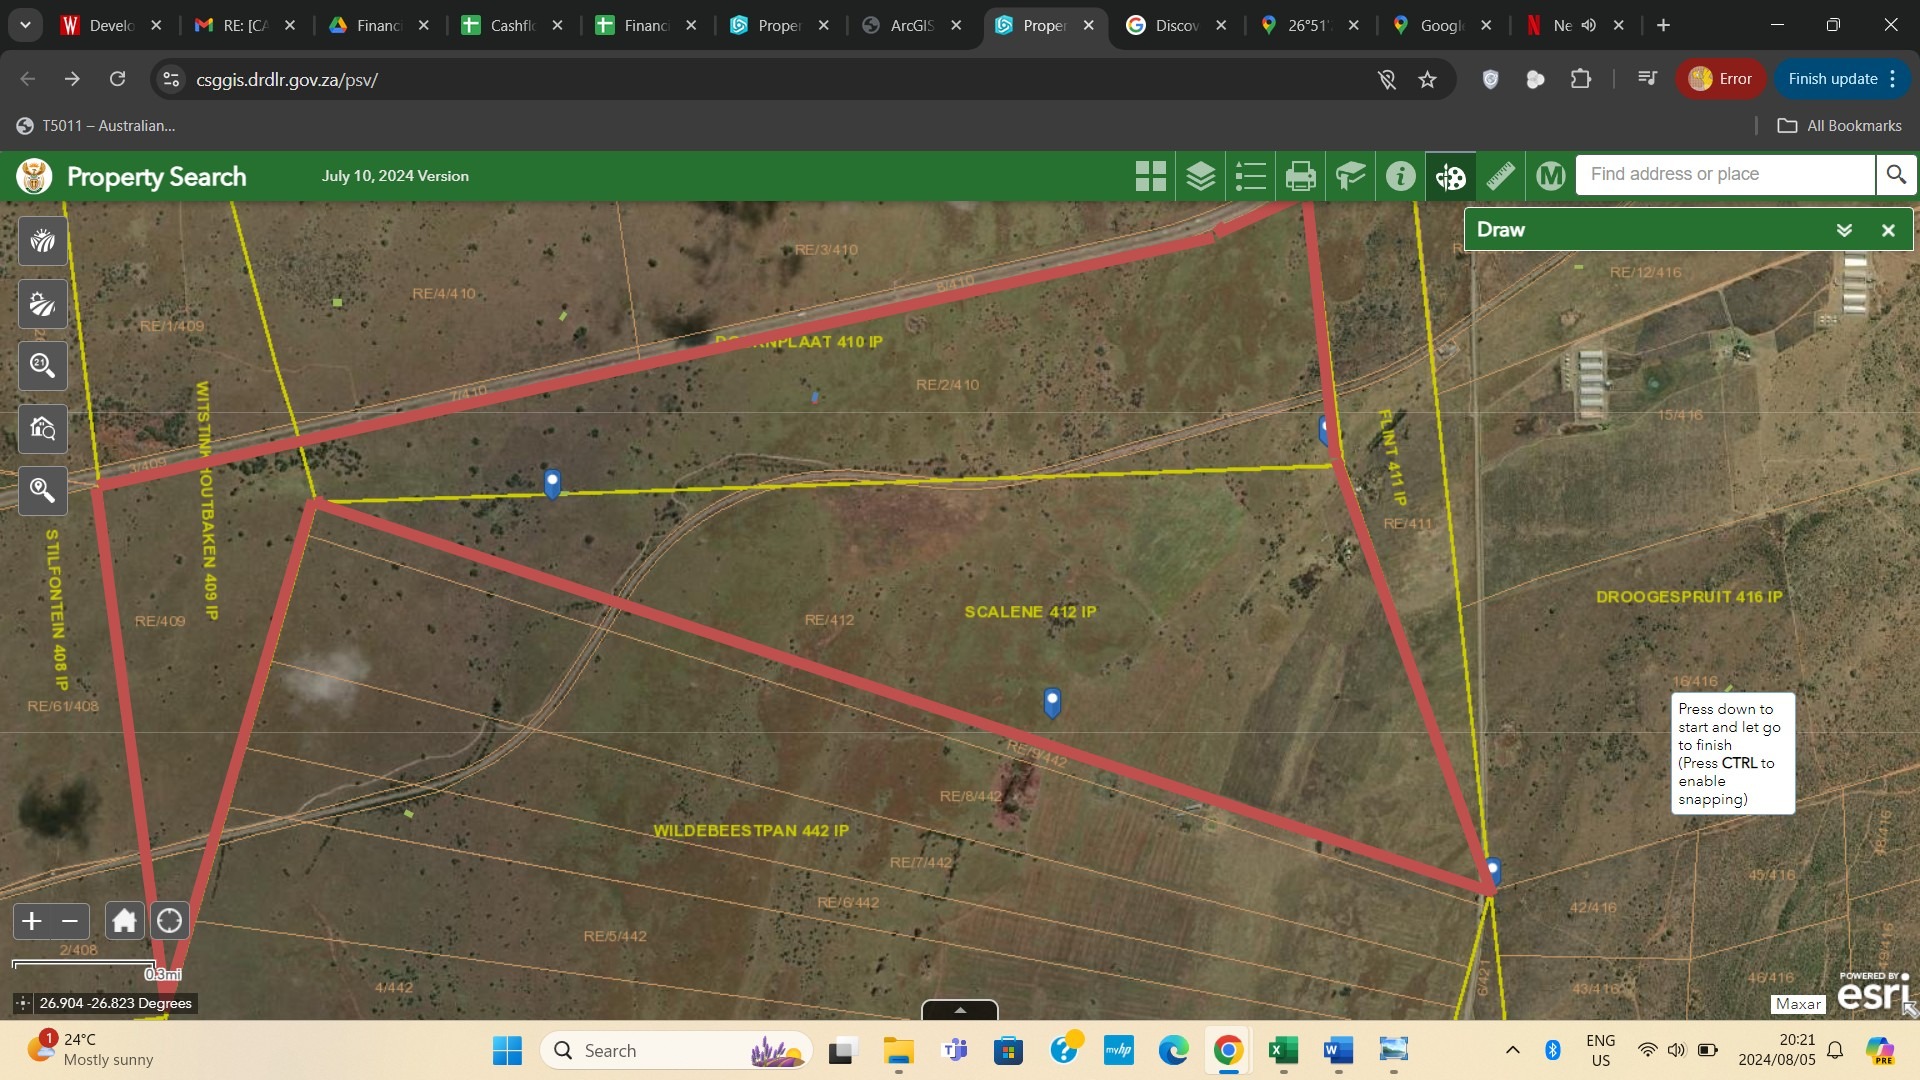
Task: Click the Home default extent button
Action: coord(124,921)
